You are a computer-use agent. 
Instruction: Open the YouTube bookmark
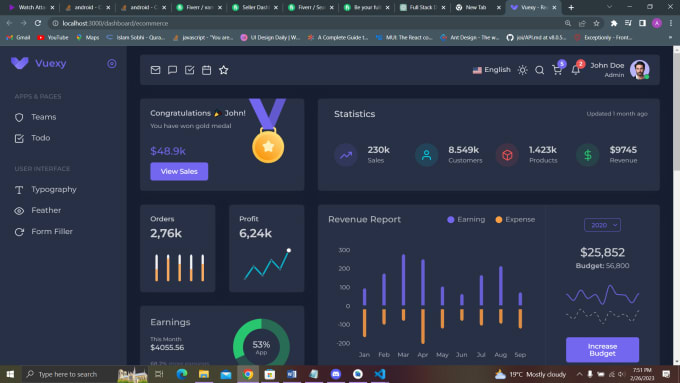click(x=53, y=38)
